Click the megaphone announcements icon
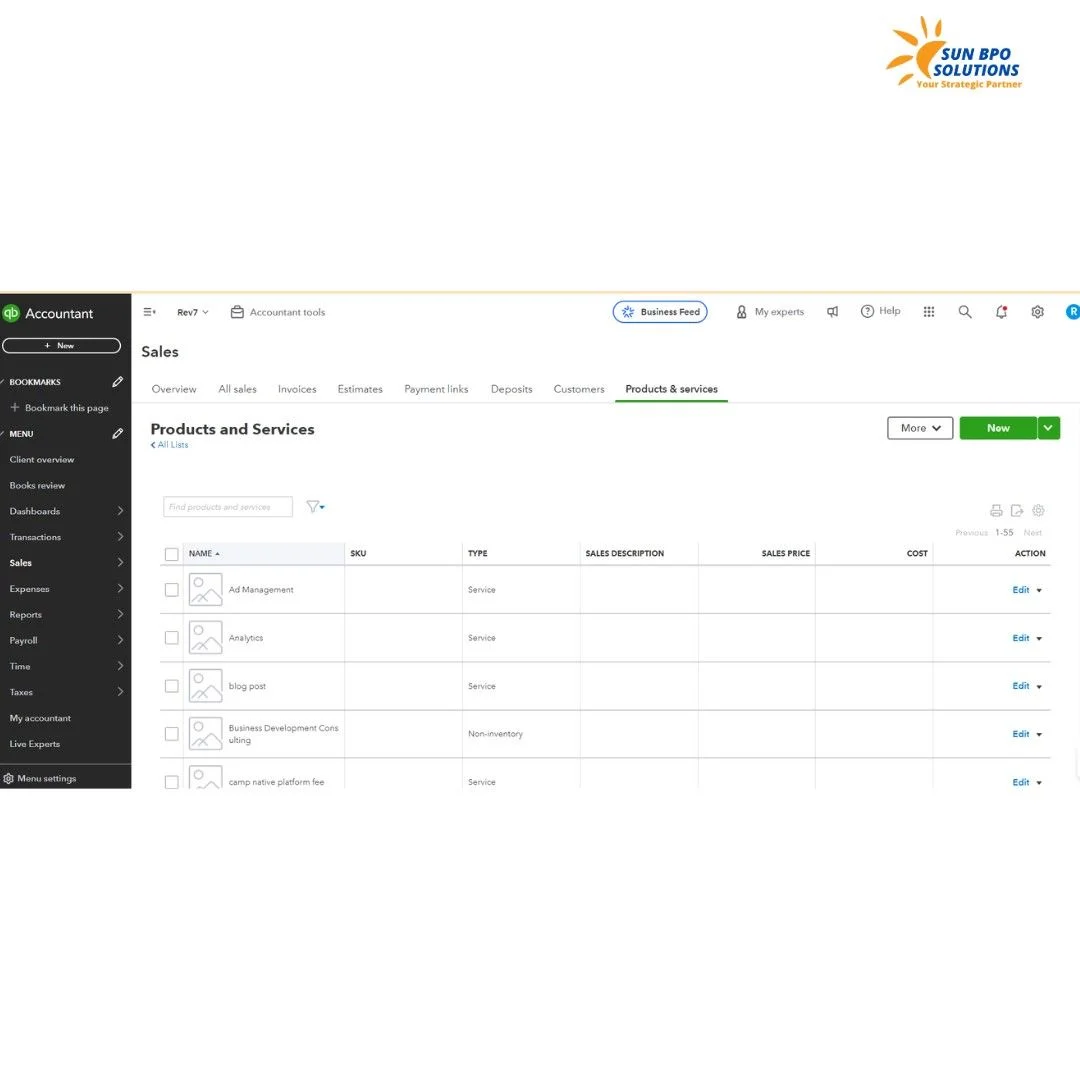Screen dimensions: 1080x1080 click(833, 312)
